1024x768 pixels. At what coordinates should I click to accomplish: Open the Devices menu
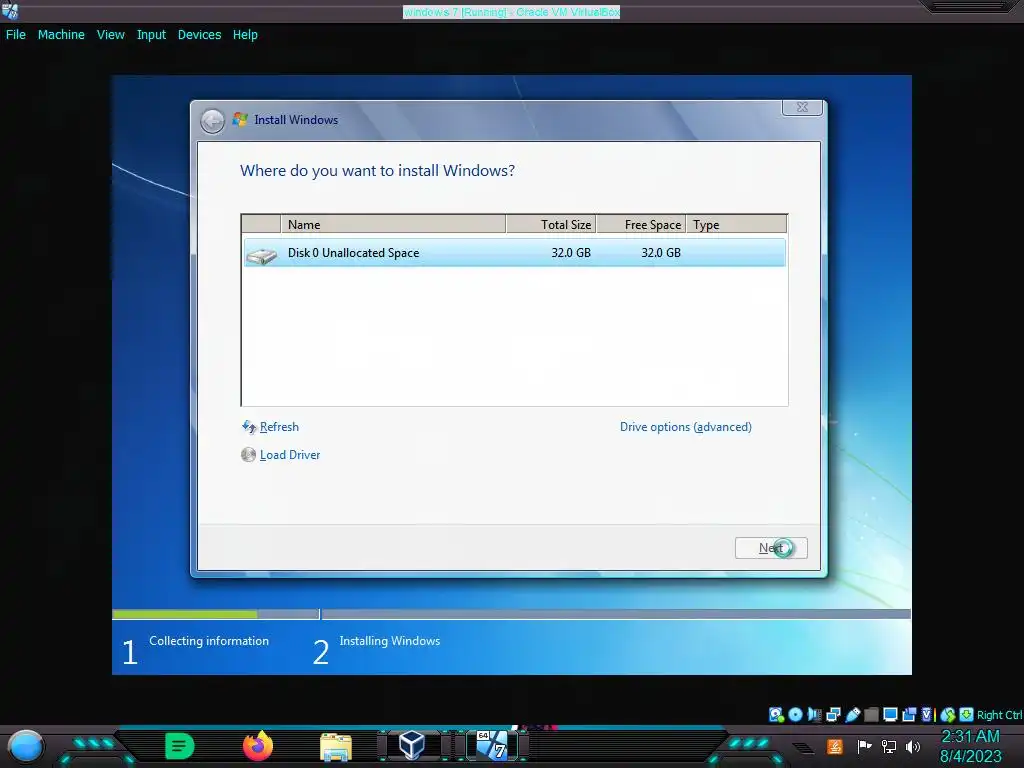(199, 35)
